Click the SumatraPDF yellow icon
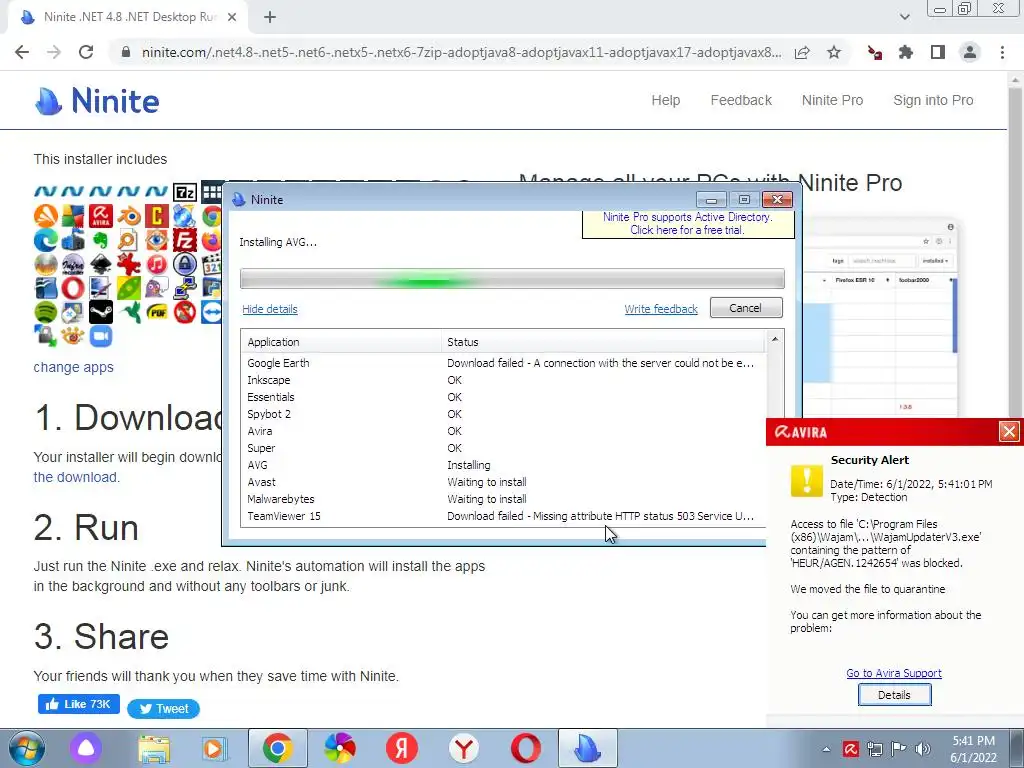This screenshot has height=768, width=1024. (157, 312)
